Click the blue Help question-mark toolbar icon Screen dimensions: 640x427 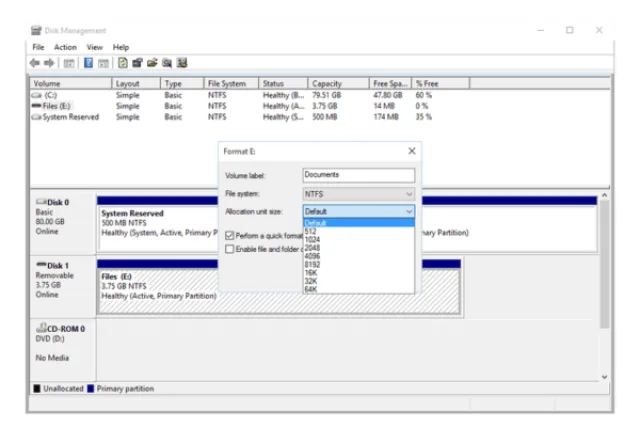pyautogui.click(x=89, y=63)
